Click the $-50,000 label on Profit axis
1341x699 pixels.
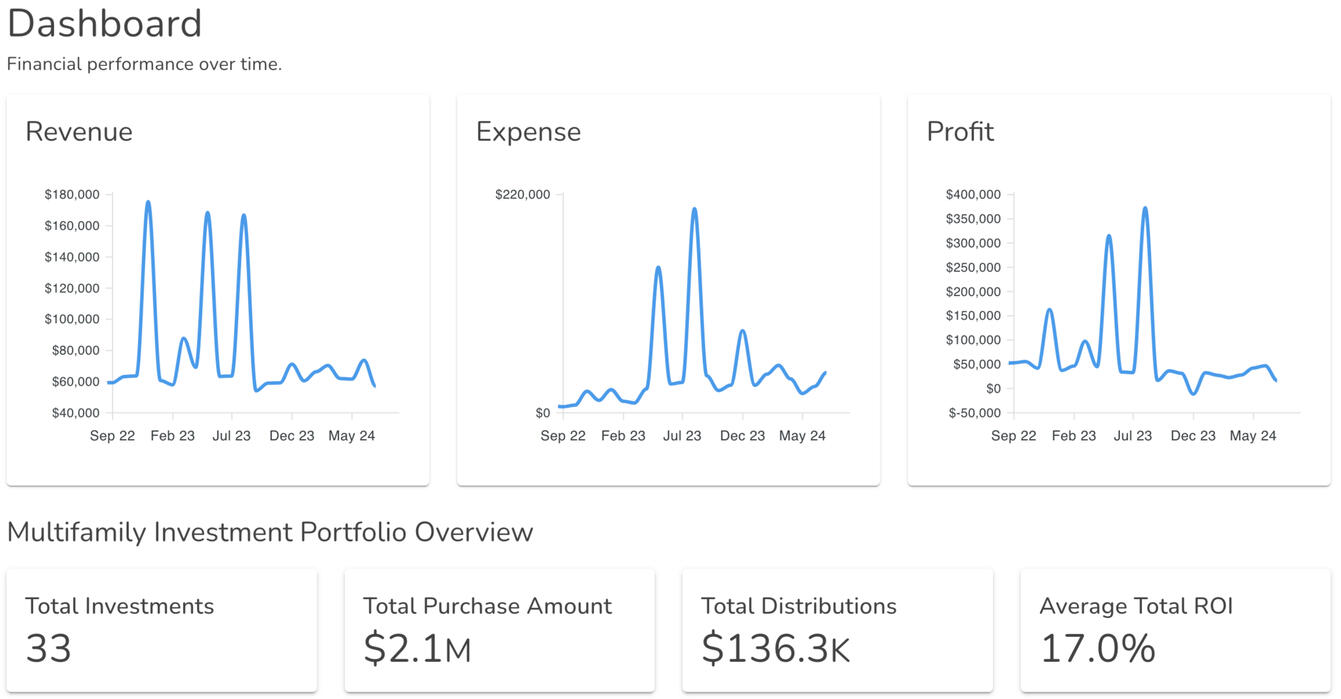pyautogui.click(x=973, y=413)
